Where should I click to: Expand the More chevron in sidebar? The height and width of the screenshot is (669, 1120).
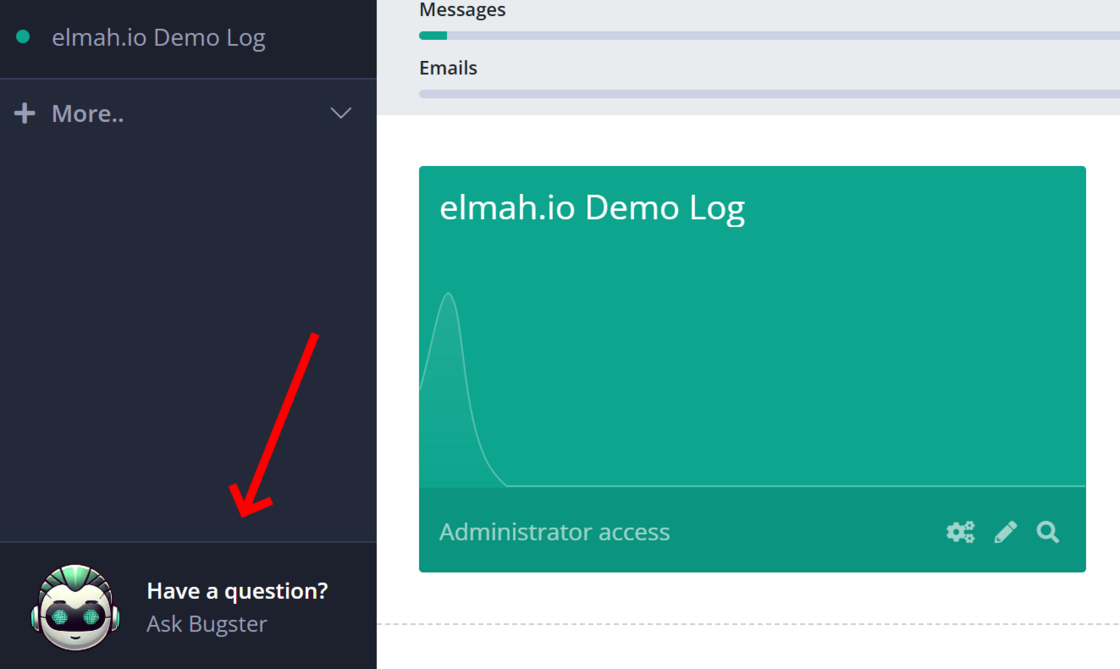pyautogui.click(x=341, y=113)
